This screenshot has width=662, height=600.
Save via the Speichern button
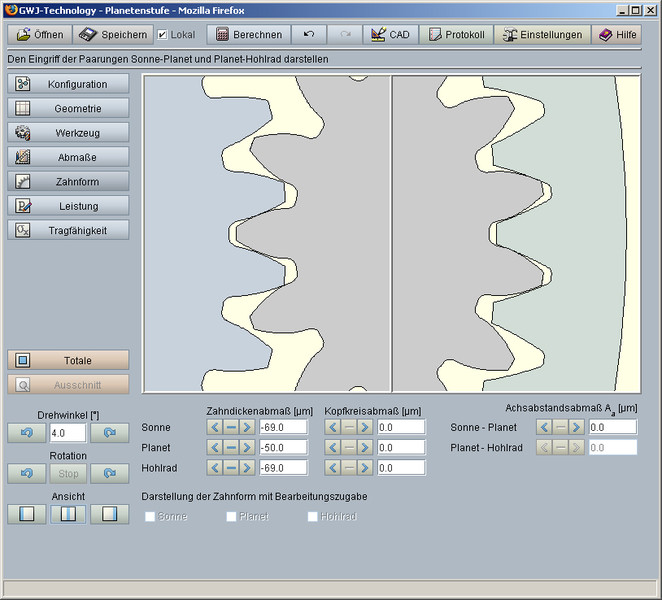click(x=114, y=34)
